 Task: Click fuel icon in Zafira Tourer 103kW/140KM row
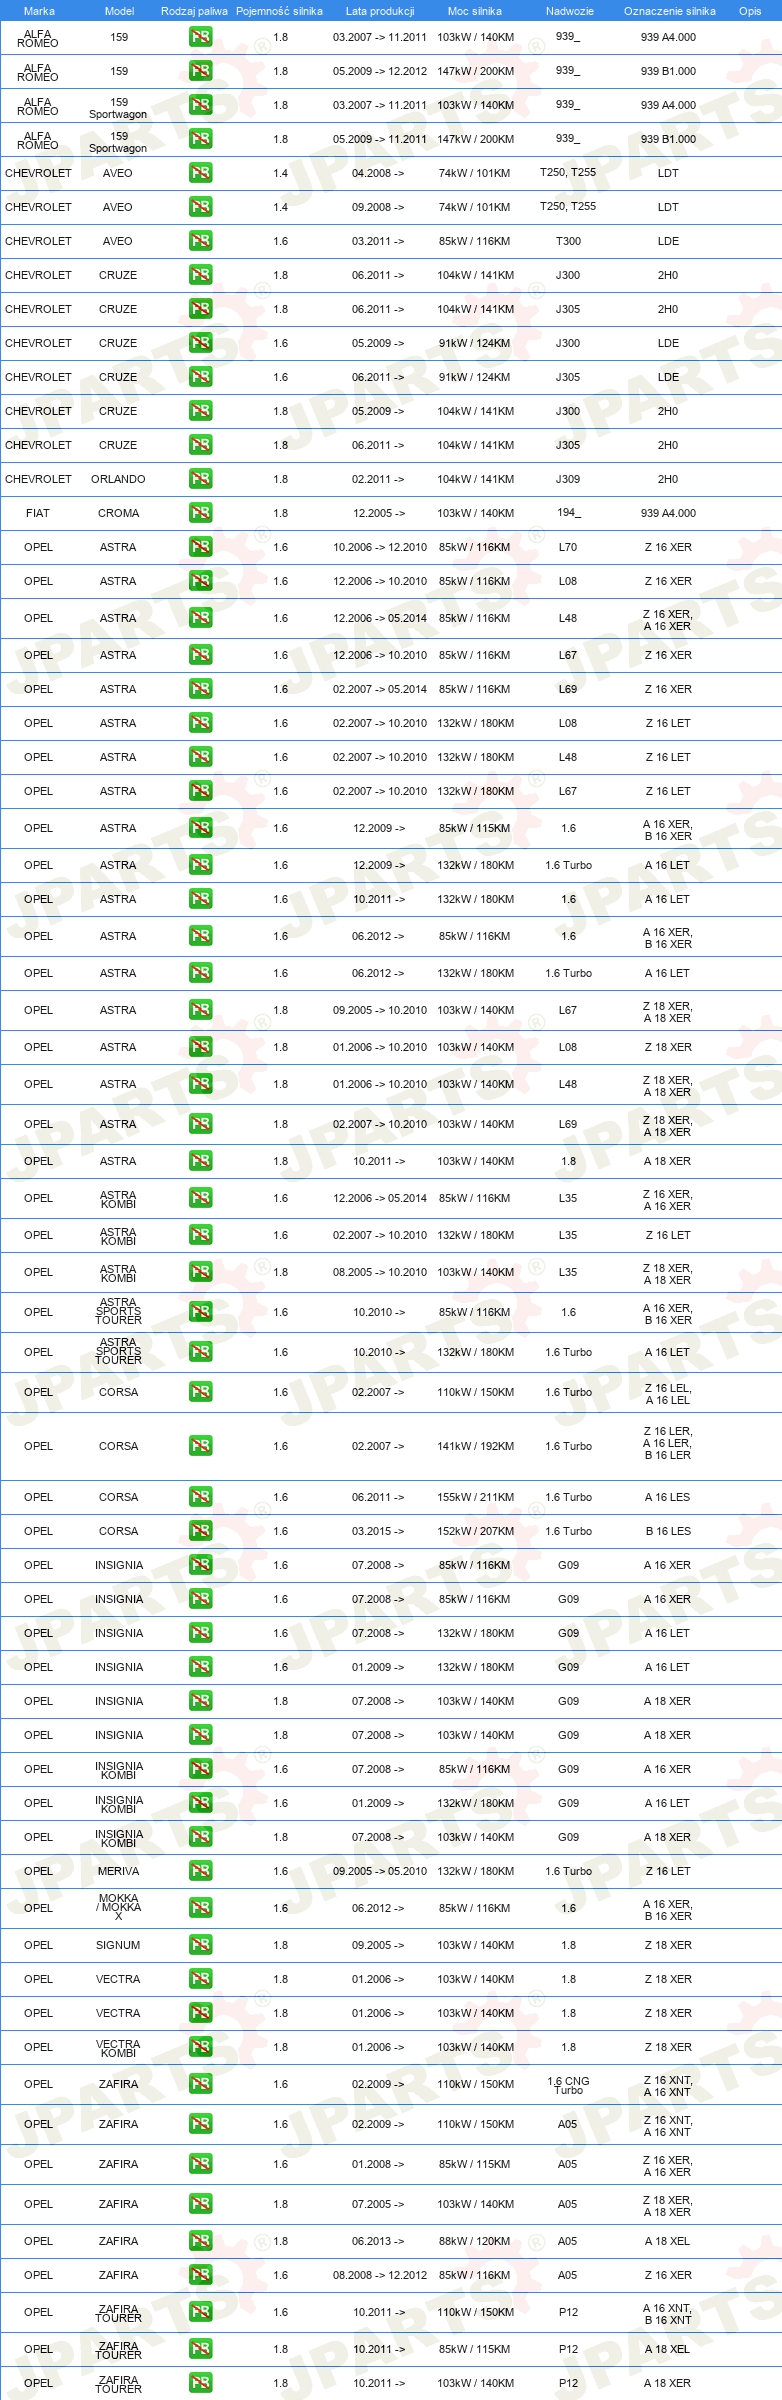200,2383
